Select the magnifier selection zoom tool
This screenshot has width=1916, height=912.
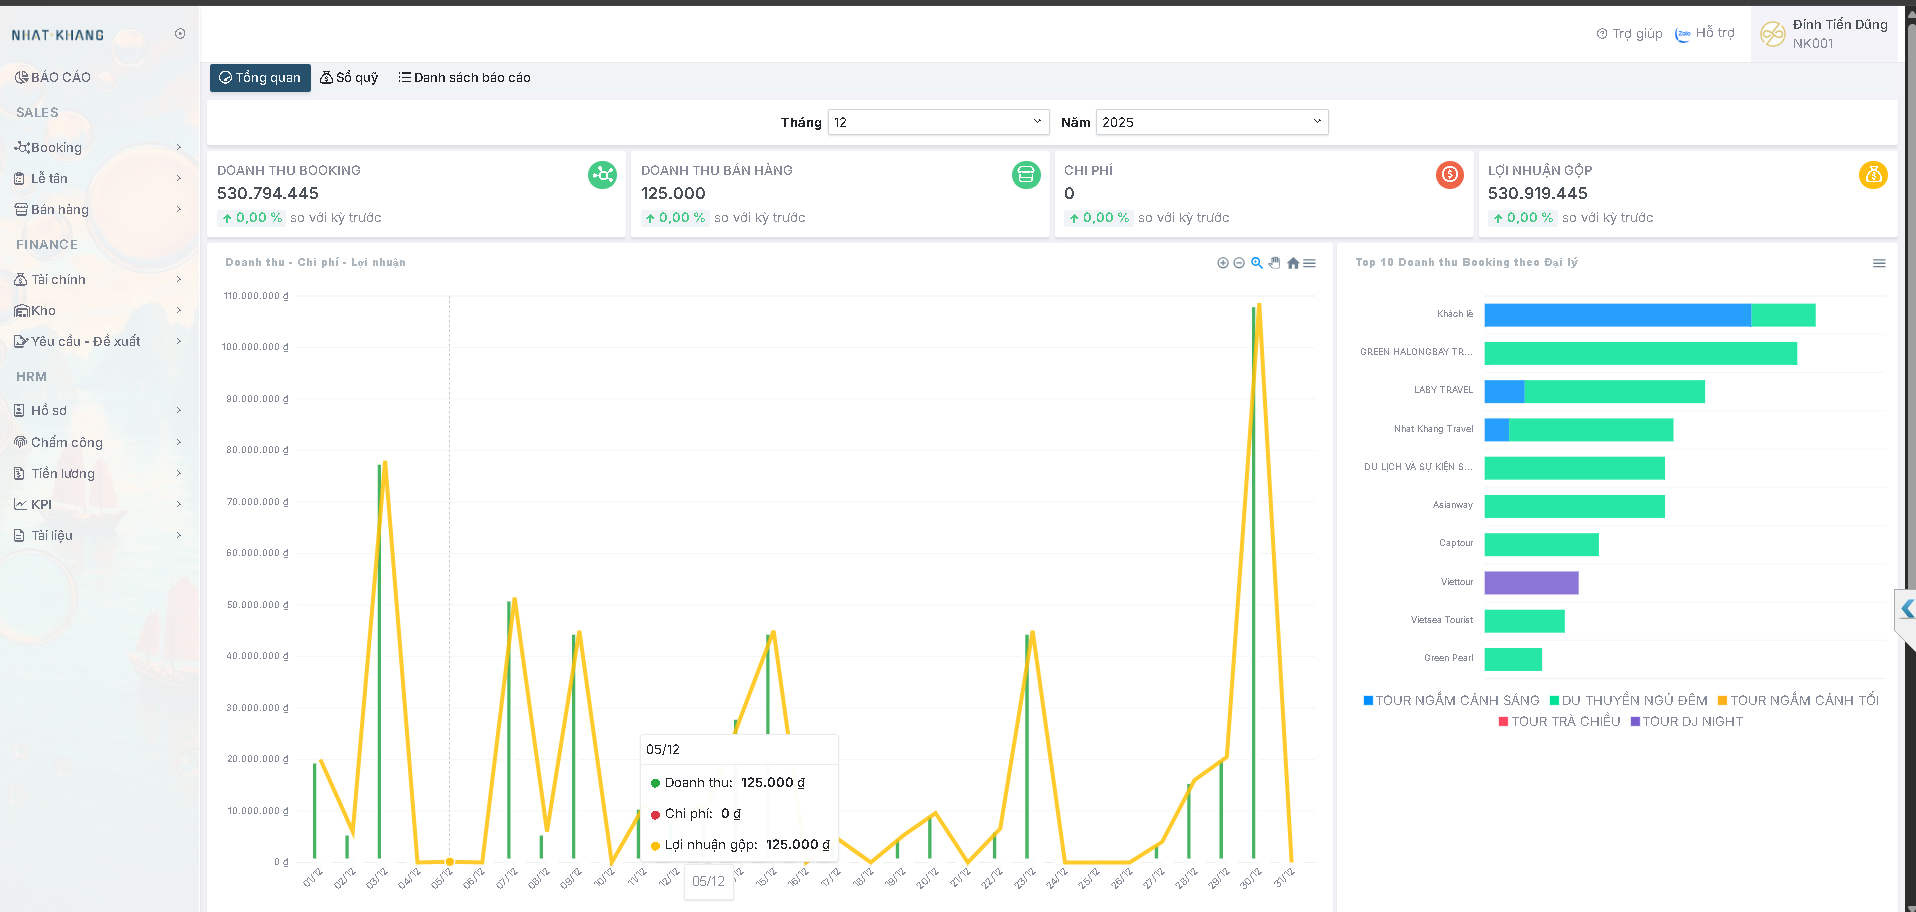(x=1257, y=263)
